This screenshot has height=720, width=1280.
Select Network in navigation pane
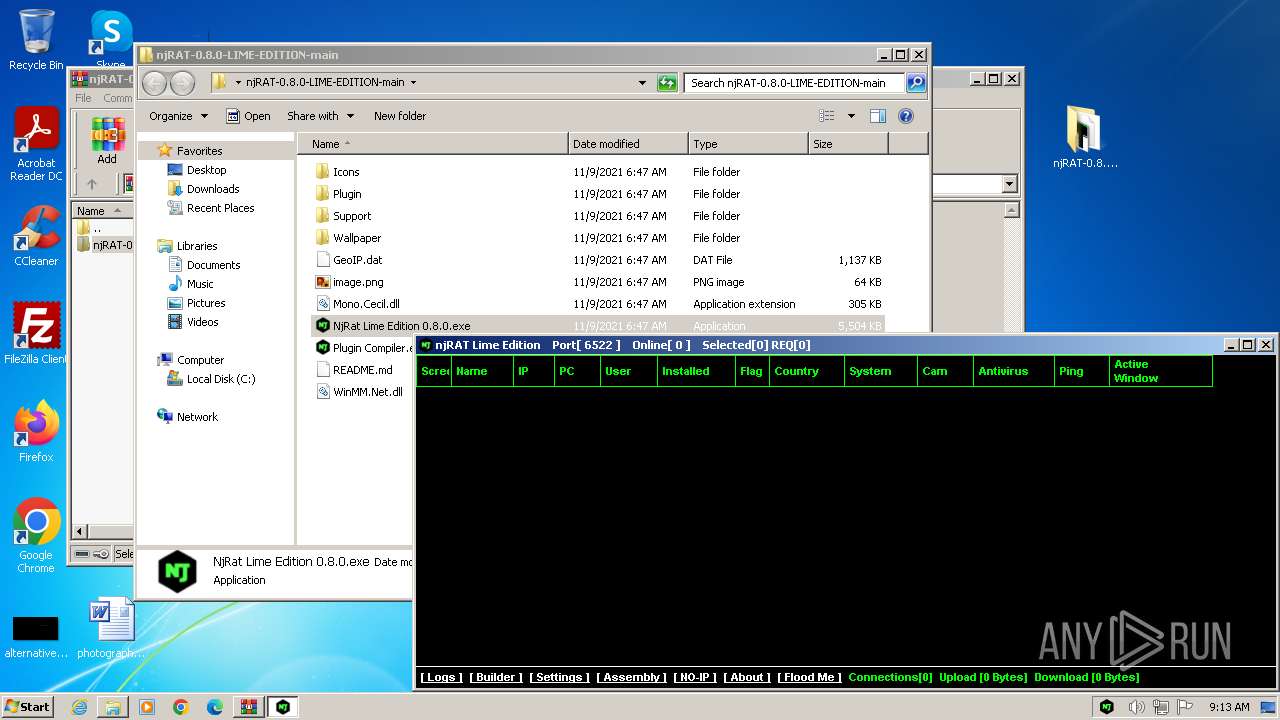197,417
